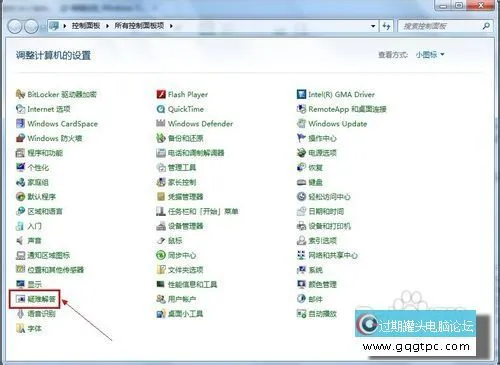Select the 自动播放 text

tap(323, 314)
